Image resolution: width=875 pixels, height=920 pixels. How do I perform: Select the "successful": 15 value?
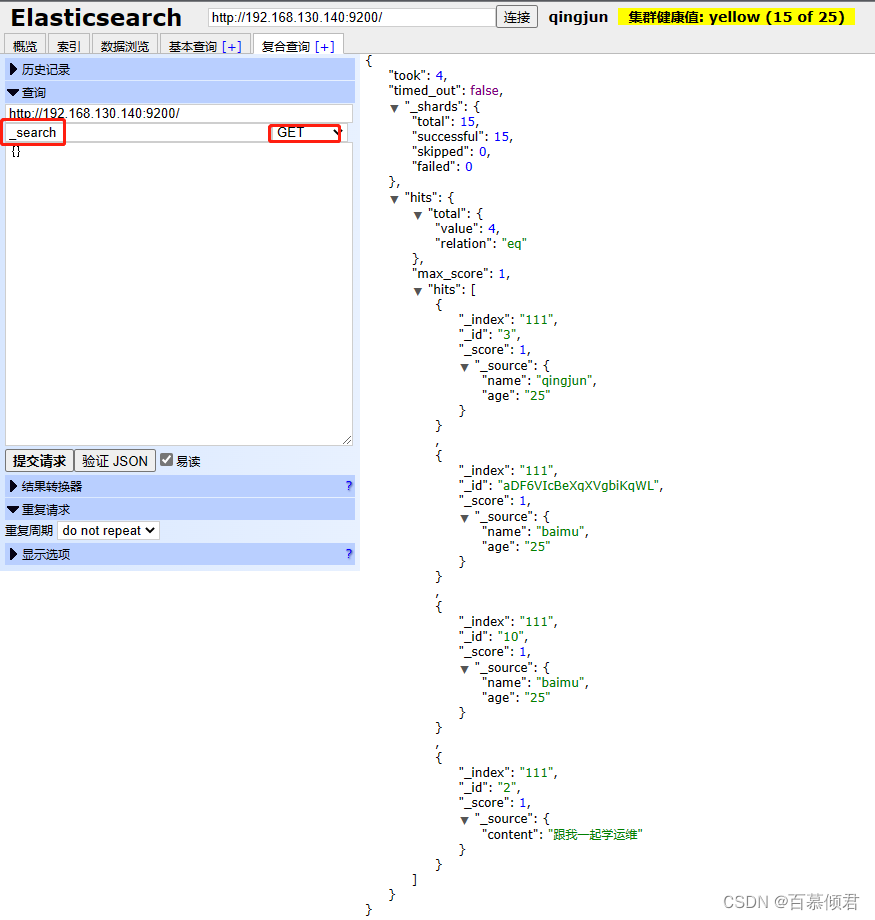click(x=502, y=137)
